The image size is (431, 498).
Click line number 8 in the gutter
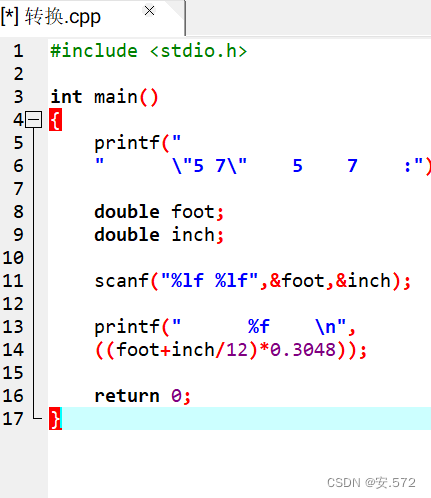point(19,212)
